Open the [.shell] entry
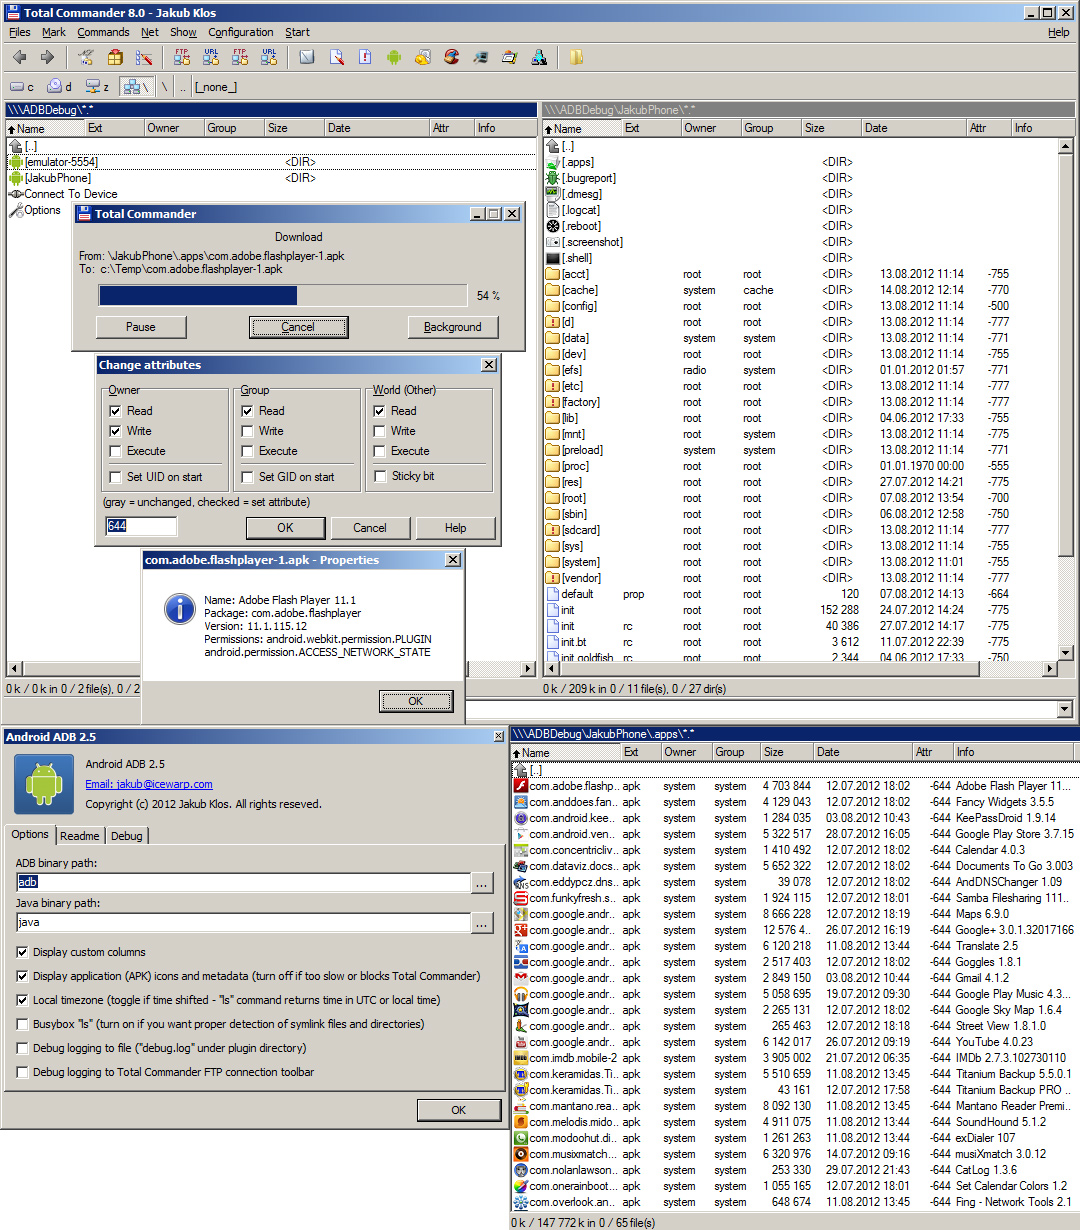The image size is (1080, 1230). pos(576,258)
